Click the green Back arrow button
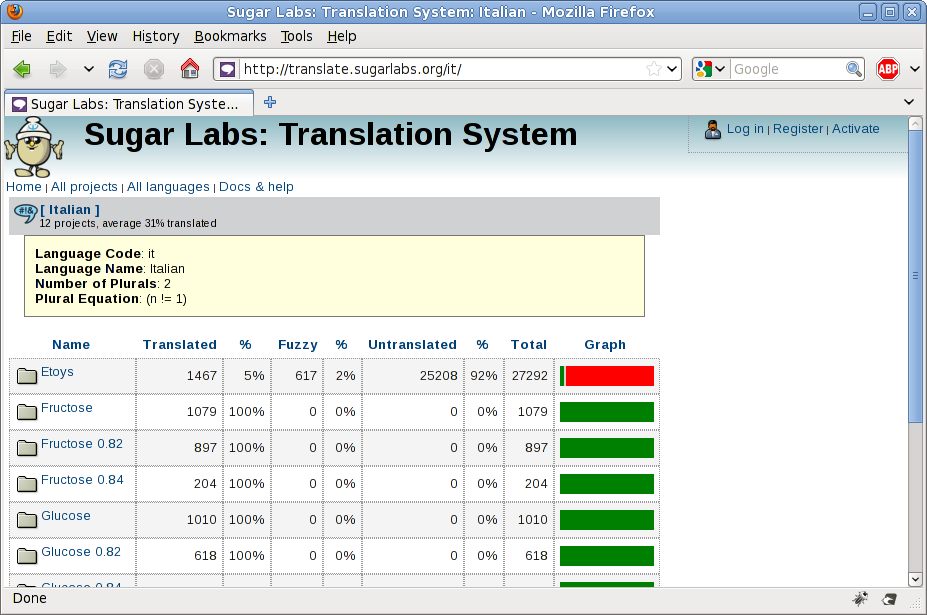 pos(22,69)
